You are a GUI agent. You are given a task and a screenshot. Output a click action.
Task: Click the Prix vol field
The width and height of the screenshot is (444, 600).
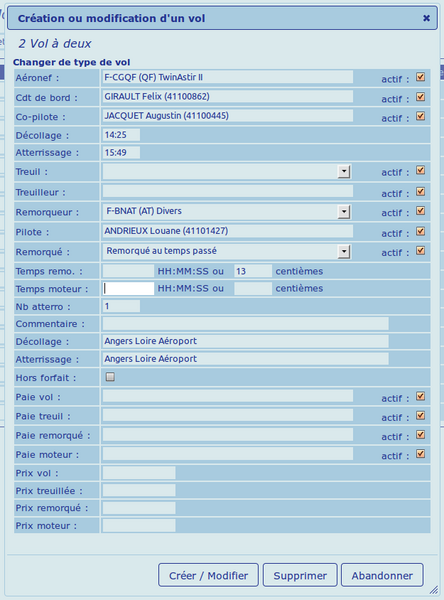pyautogui.click(x=139, y=473)
